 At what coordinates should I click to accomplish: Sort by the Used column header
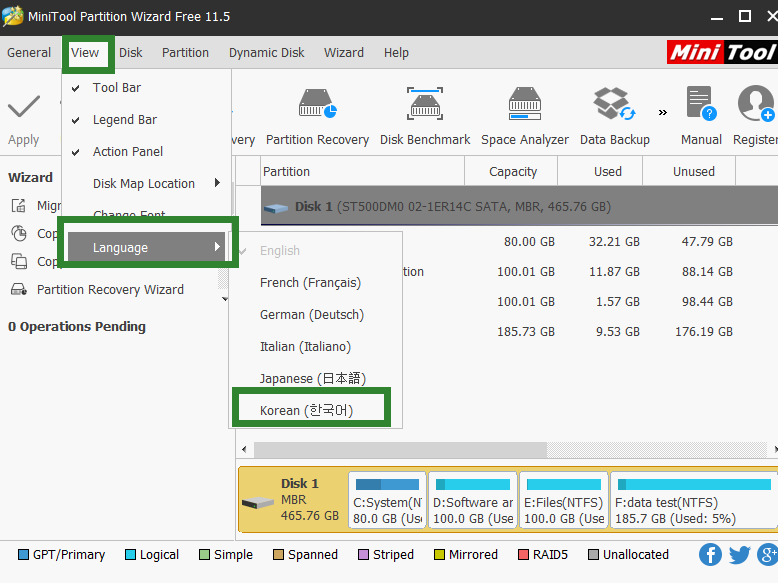coord(600,171)
